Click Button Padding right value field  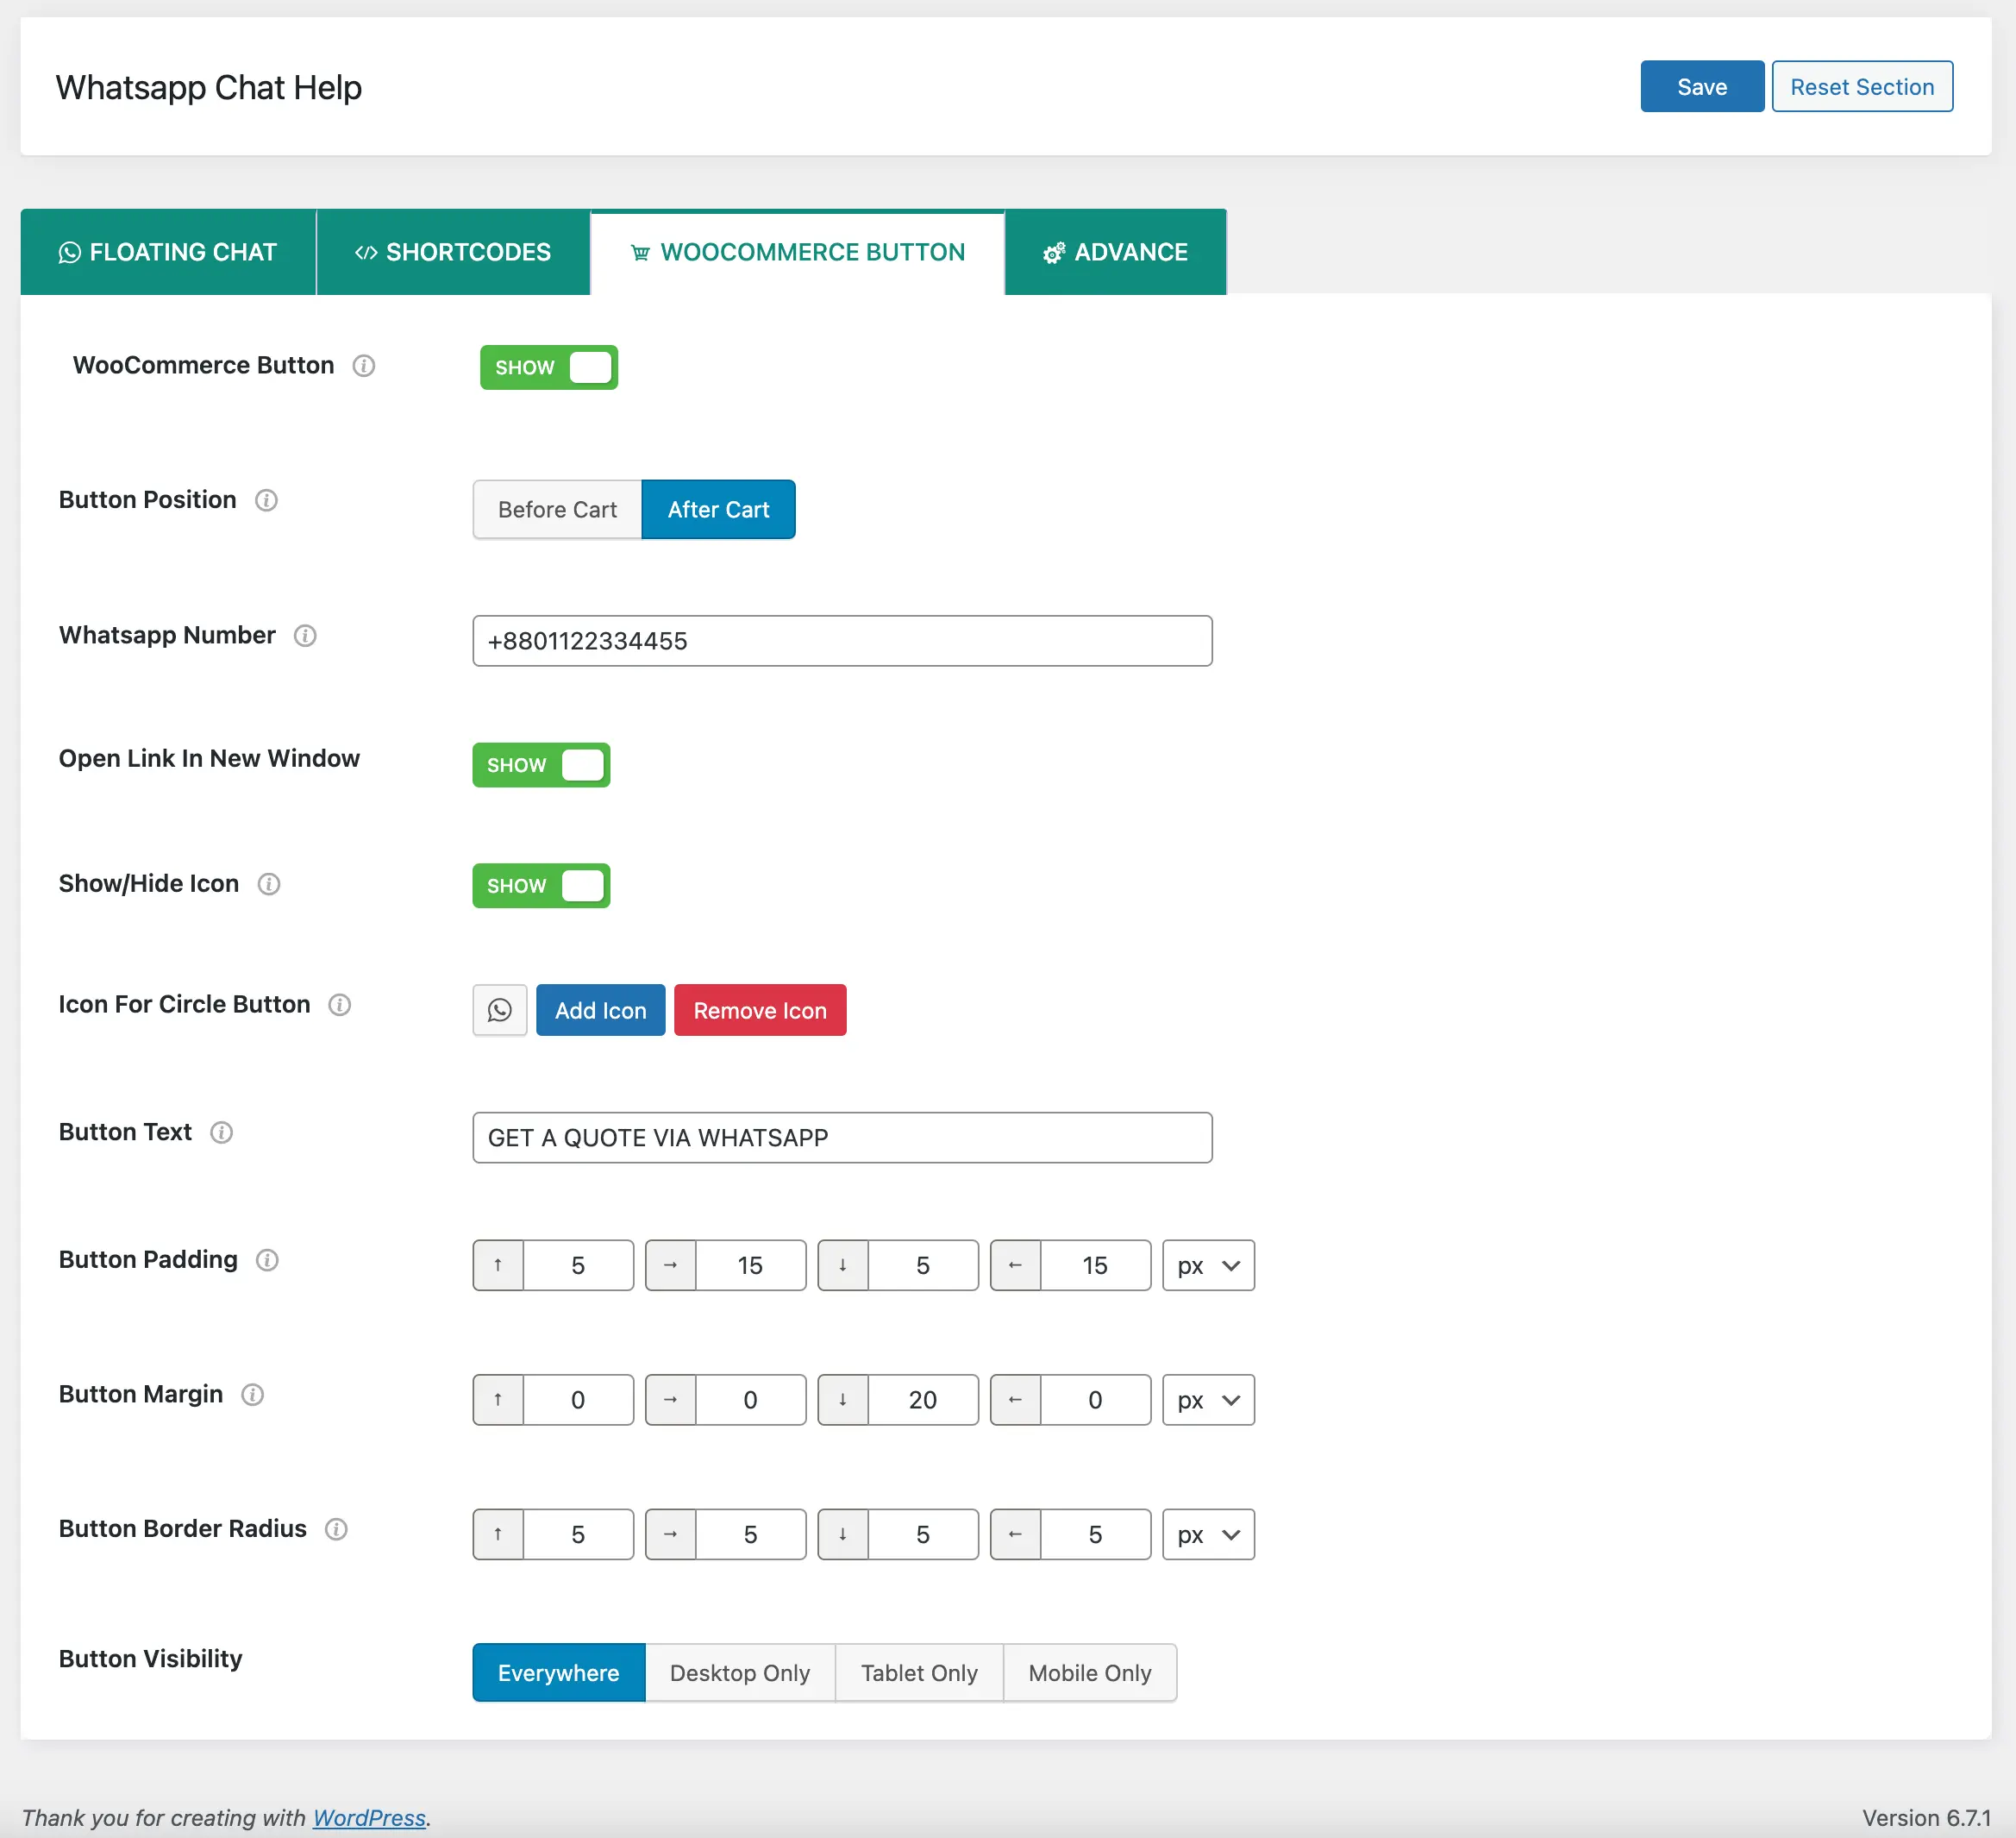point(750,1265)
